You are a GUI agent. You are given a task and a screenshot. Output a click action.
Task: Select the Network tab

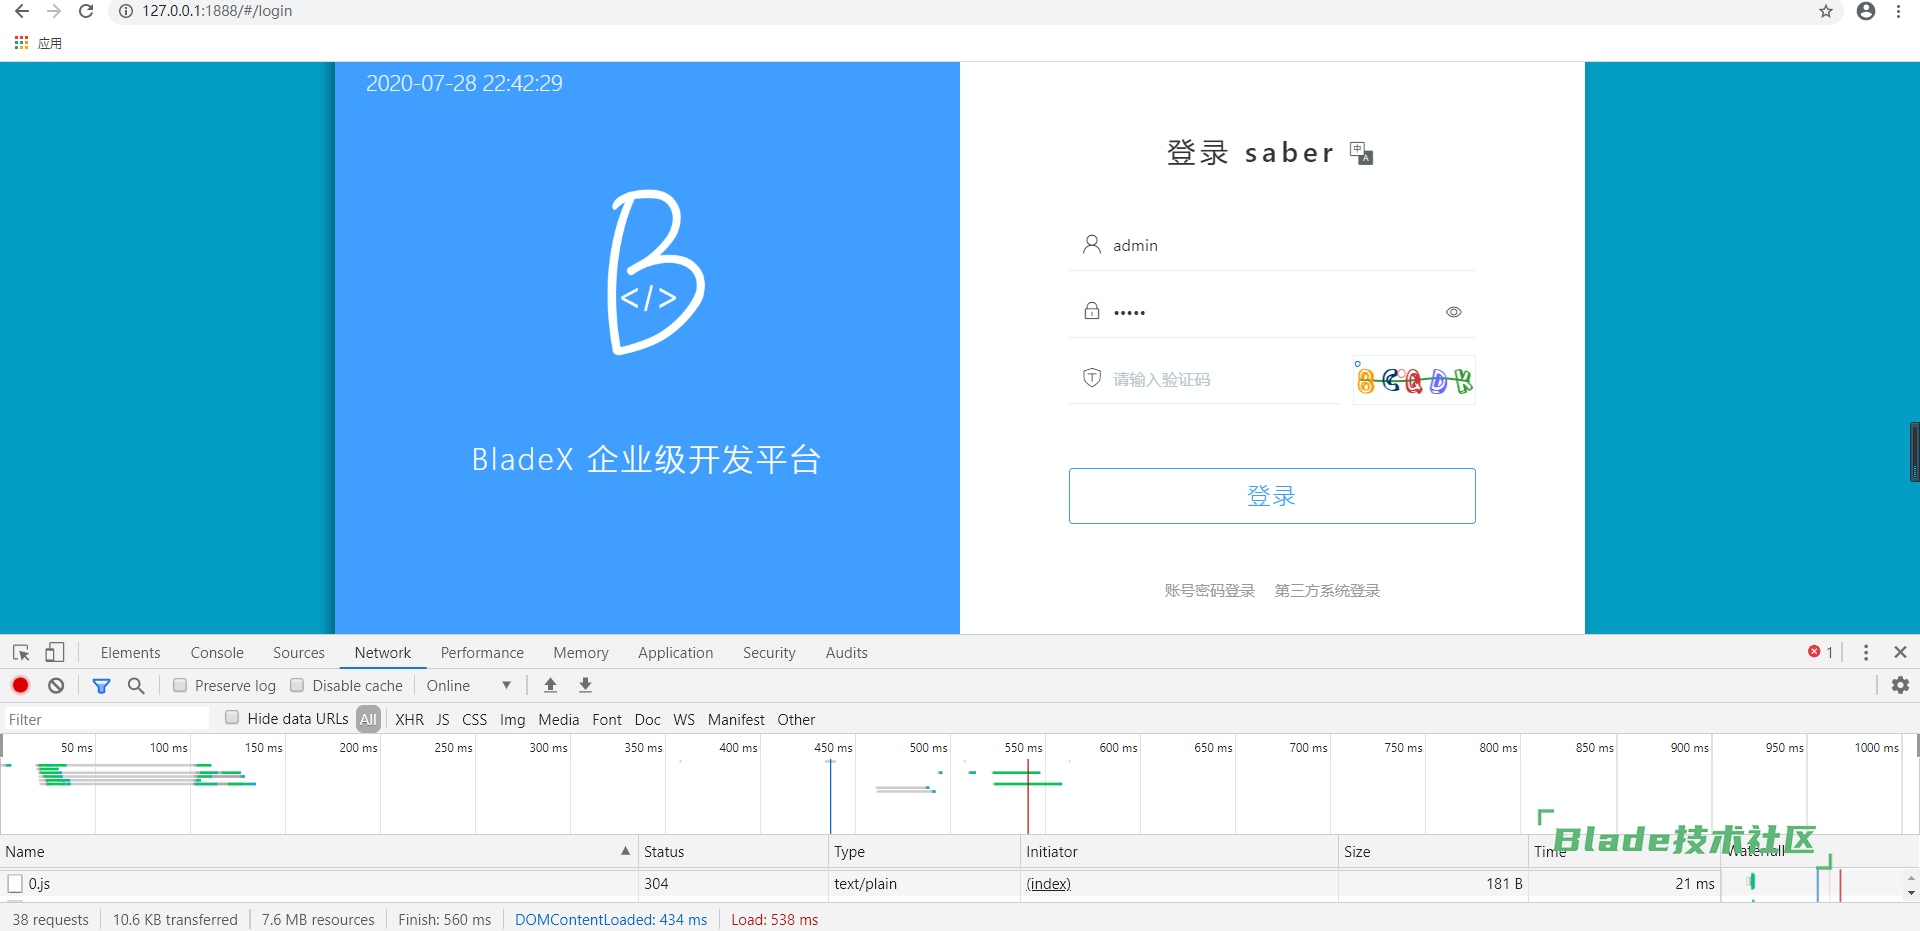pos(383,652)
